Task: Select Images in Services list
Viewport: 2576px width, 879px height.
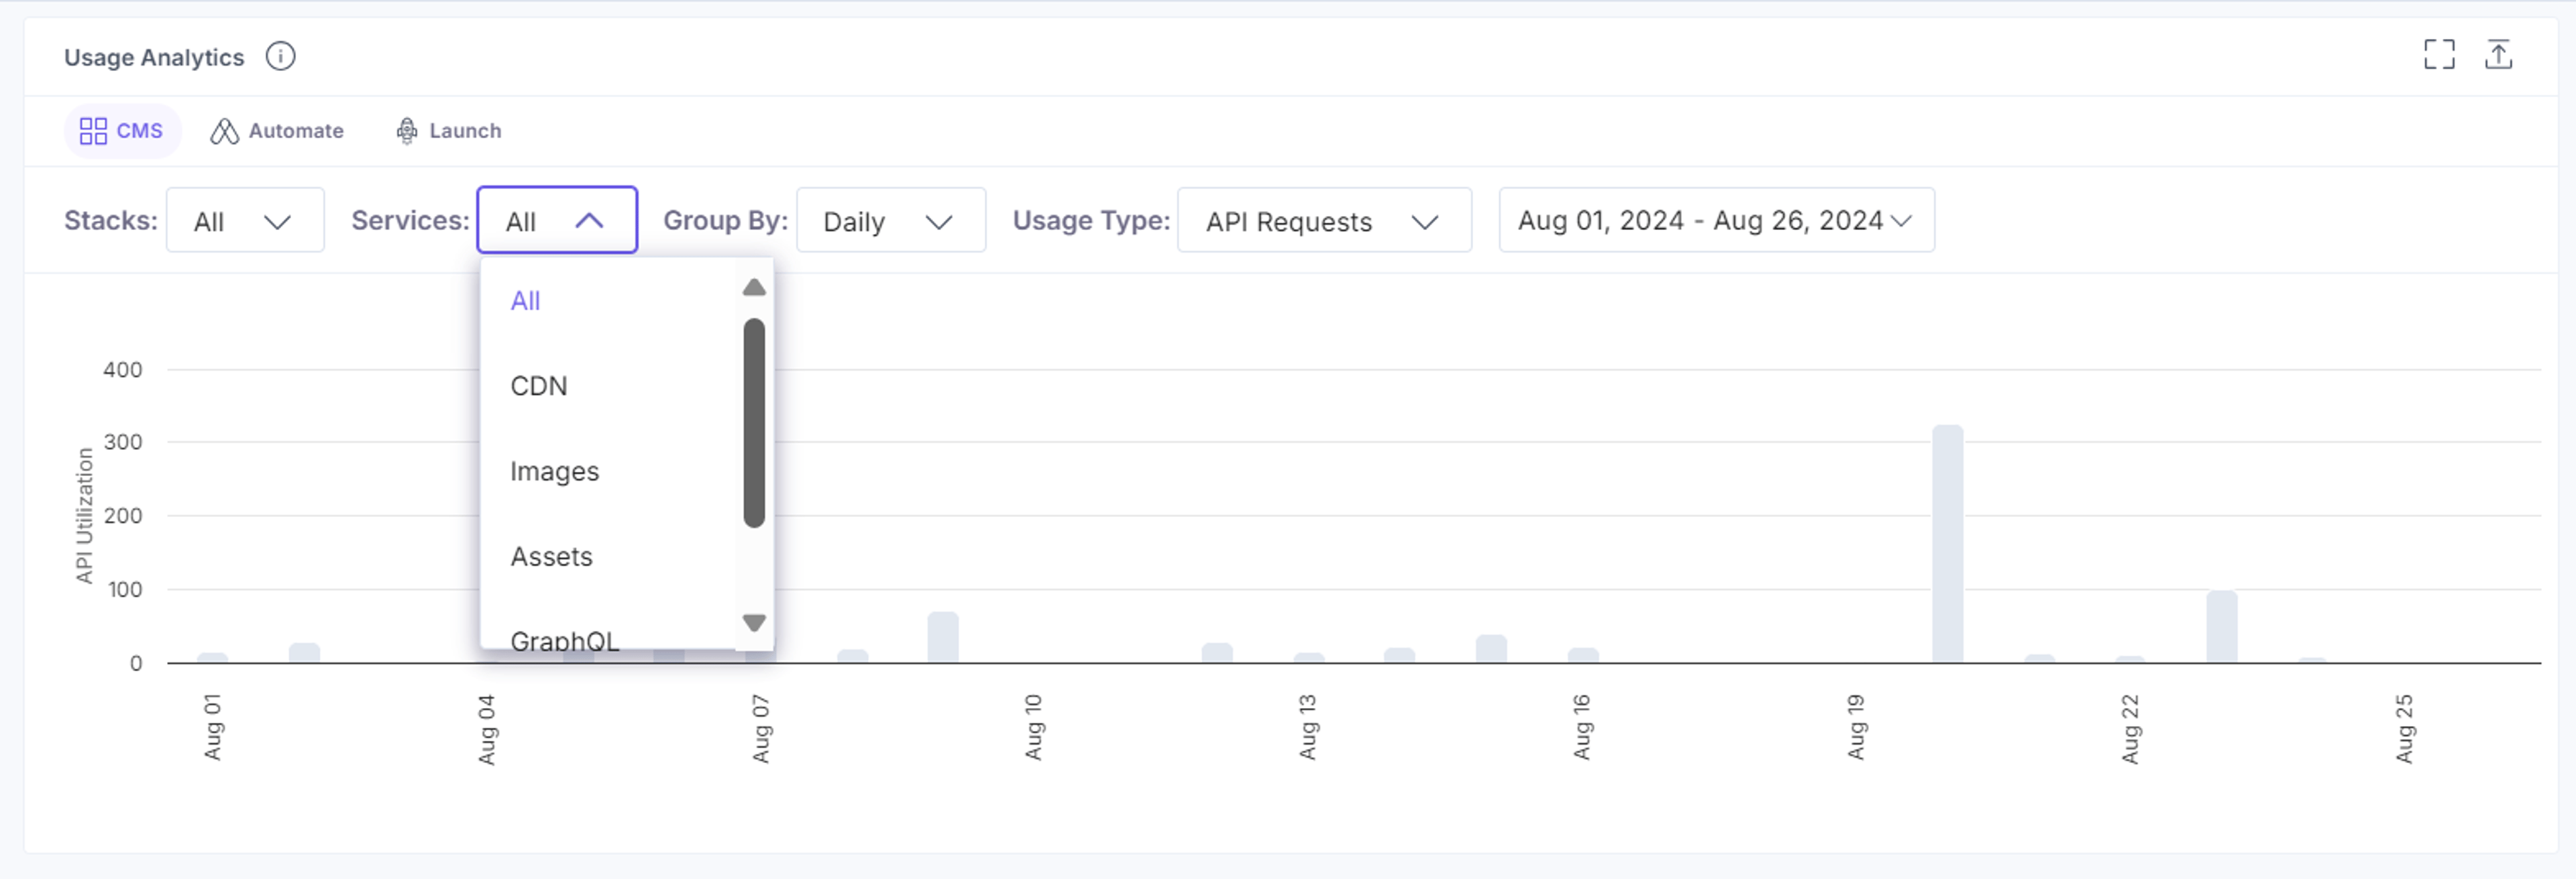Action: click(x=608, y=471)
